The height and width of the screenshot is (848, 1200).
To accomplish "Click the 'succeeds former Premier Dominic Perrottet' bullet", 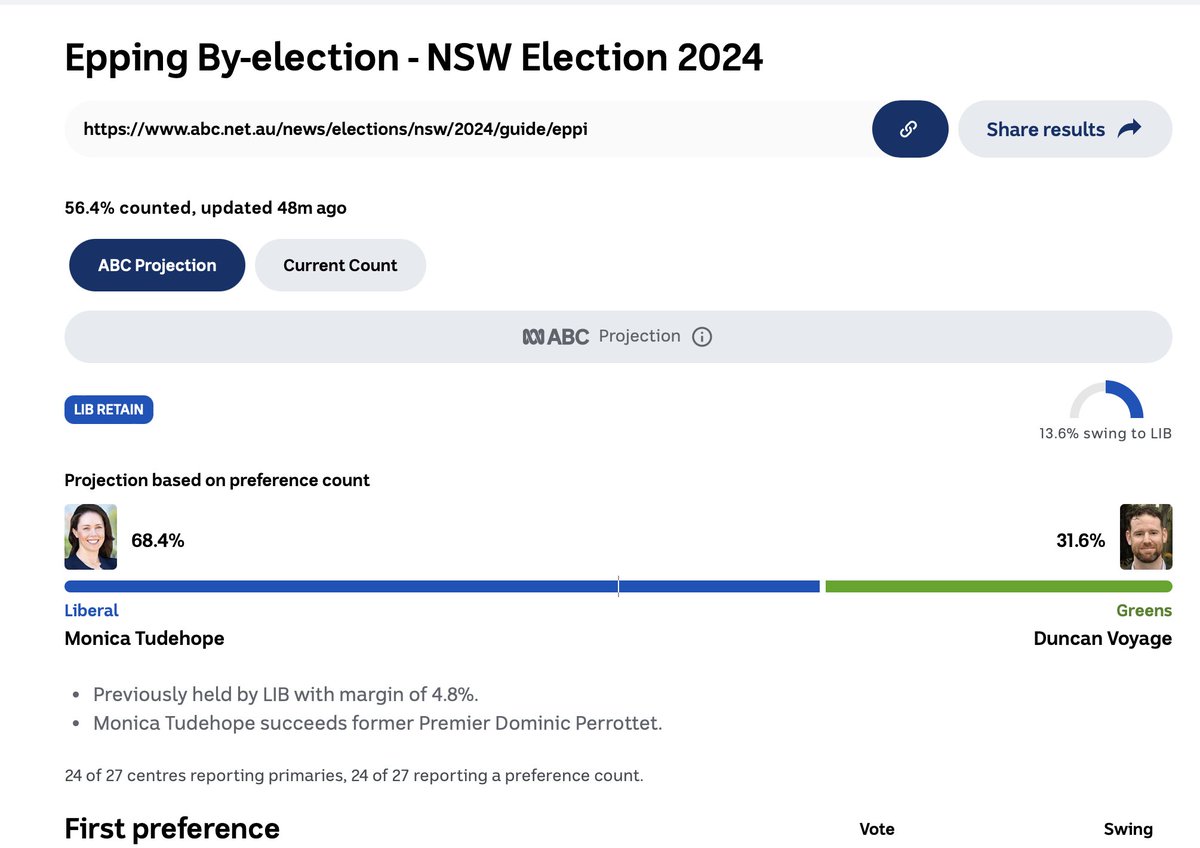I will tap(378, 723).
